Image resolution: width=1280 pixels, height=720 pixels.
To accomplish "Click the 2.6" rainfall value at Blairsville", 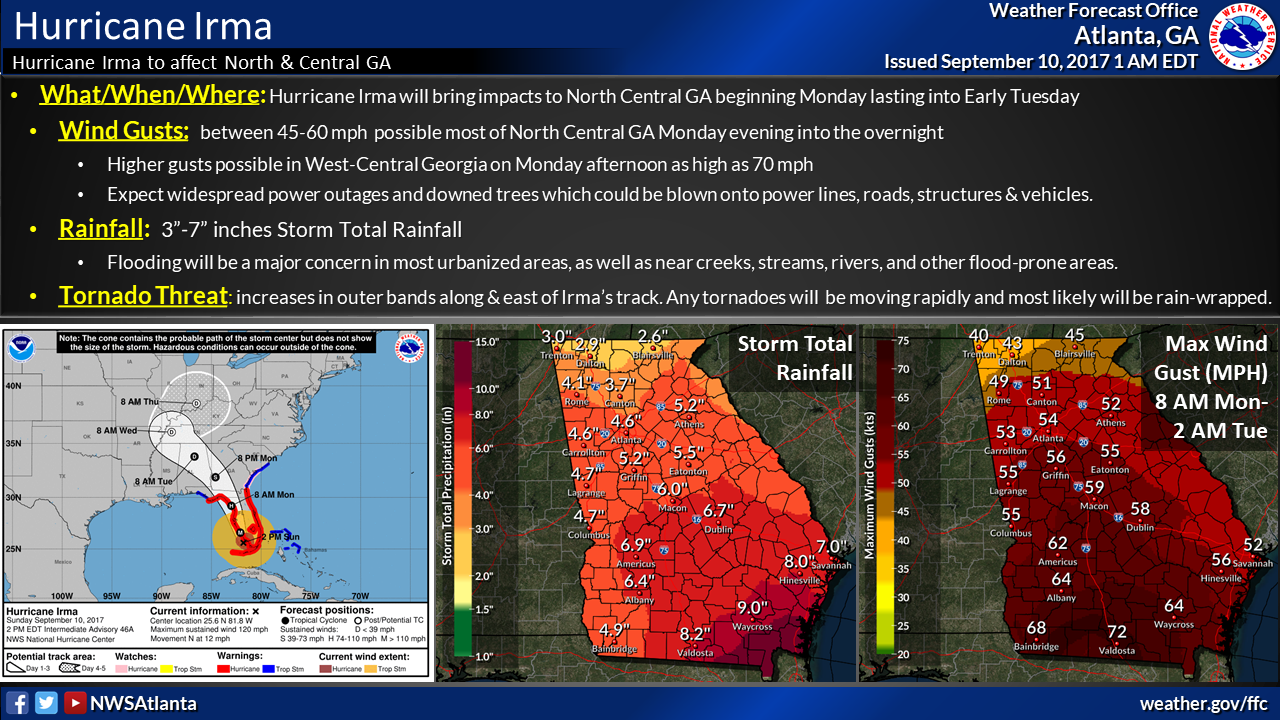I will (x=652, y=336).
